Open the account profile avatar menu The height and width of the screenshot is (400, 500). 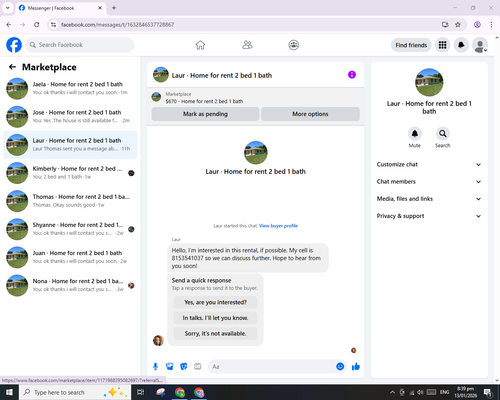[480, 45]
